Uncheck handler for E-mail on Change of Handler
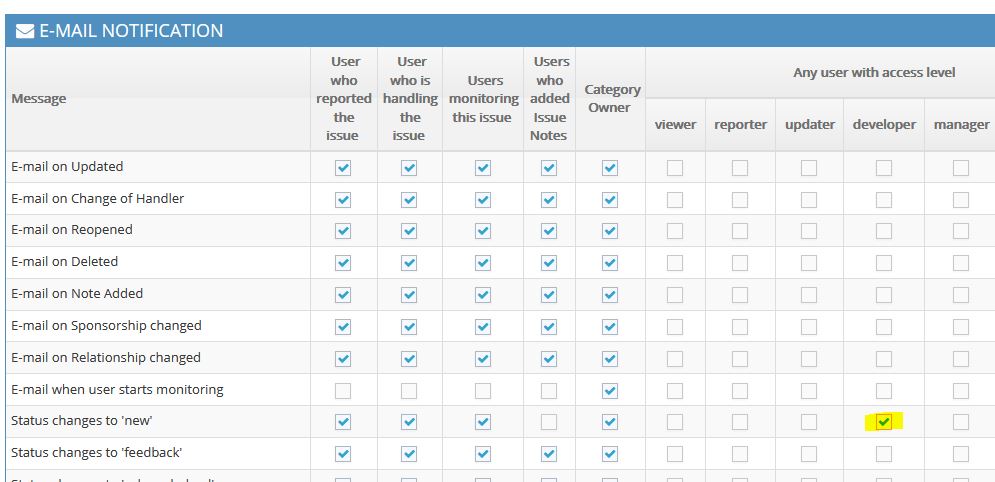995x482 pixels. coord(409,200)
